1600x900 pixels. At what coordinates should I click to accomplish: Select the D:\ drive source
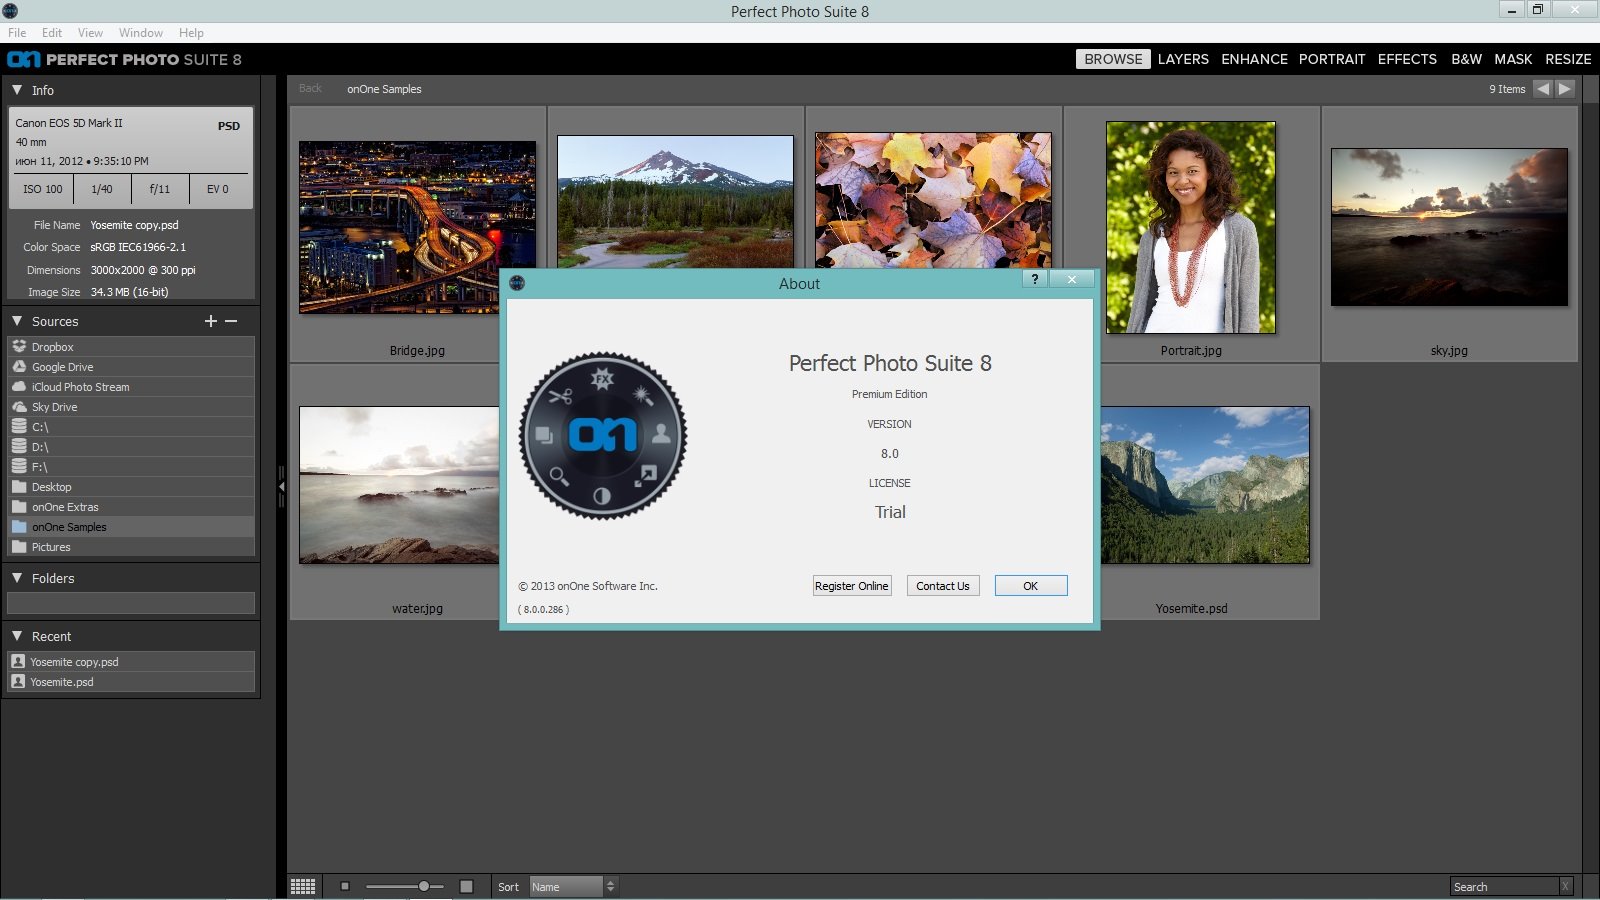coord(131,447)
